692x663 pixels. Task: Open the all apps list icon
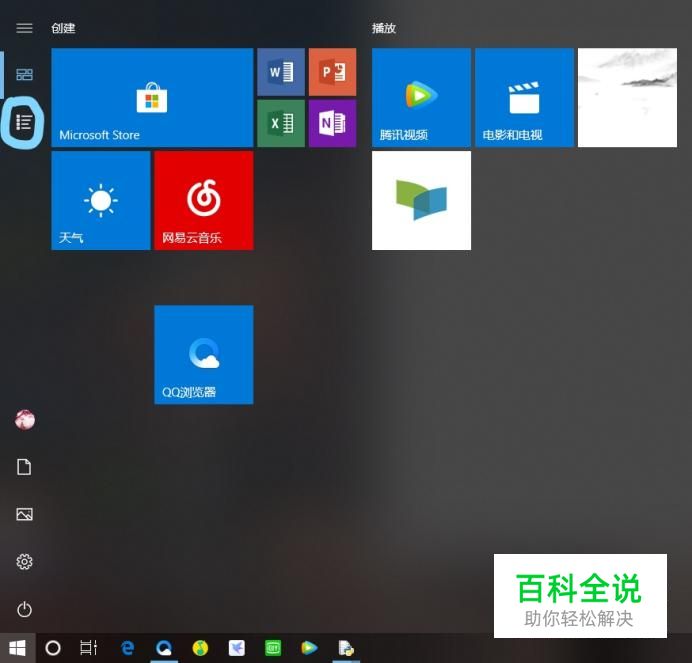pos(24,122)
